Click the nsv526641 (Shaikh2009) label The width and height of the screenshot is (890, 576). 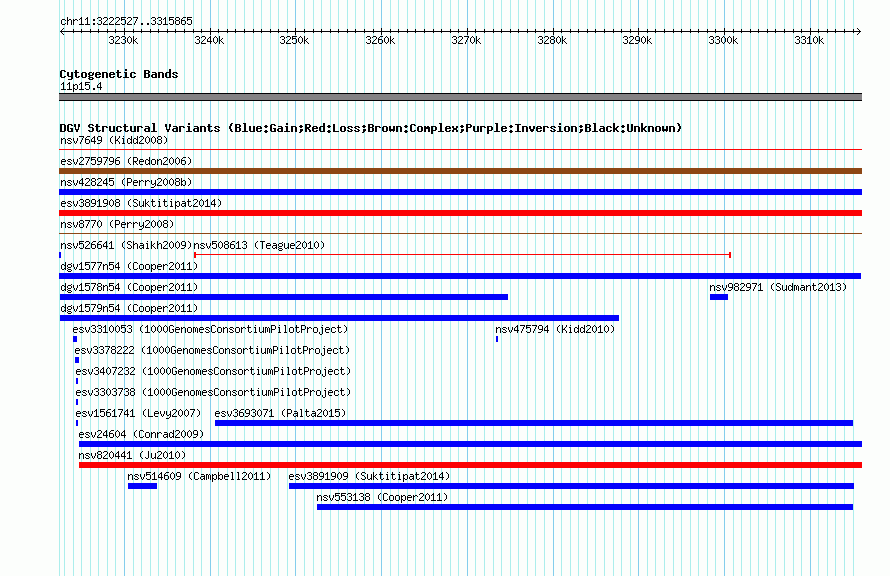[x=126, y=245]
